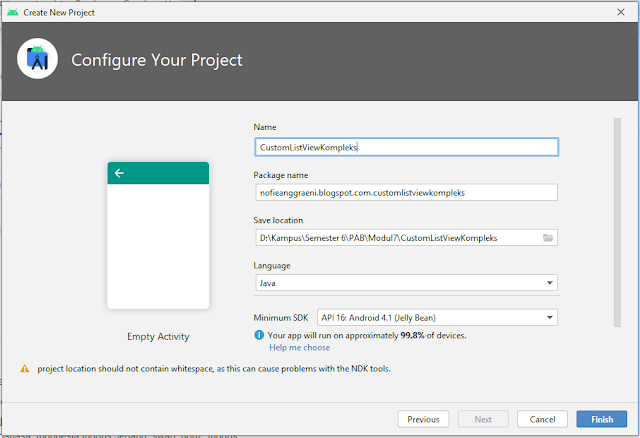Open the Help me choose link
Screen dimensions: 640x438
tap(300, 347)
